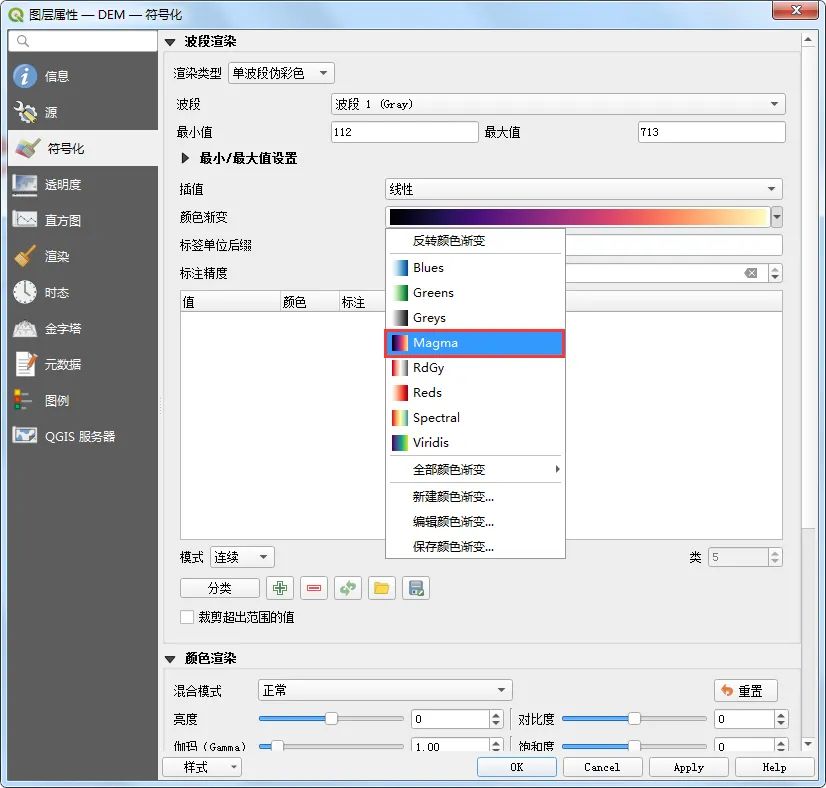Open the blend mode dropdown
The image size is (826, 788).
383,689
